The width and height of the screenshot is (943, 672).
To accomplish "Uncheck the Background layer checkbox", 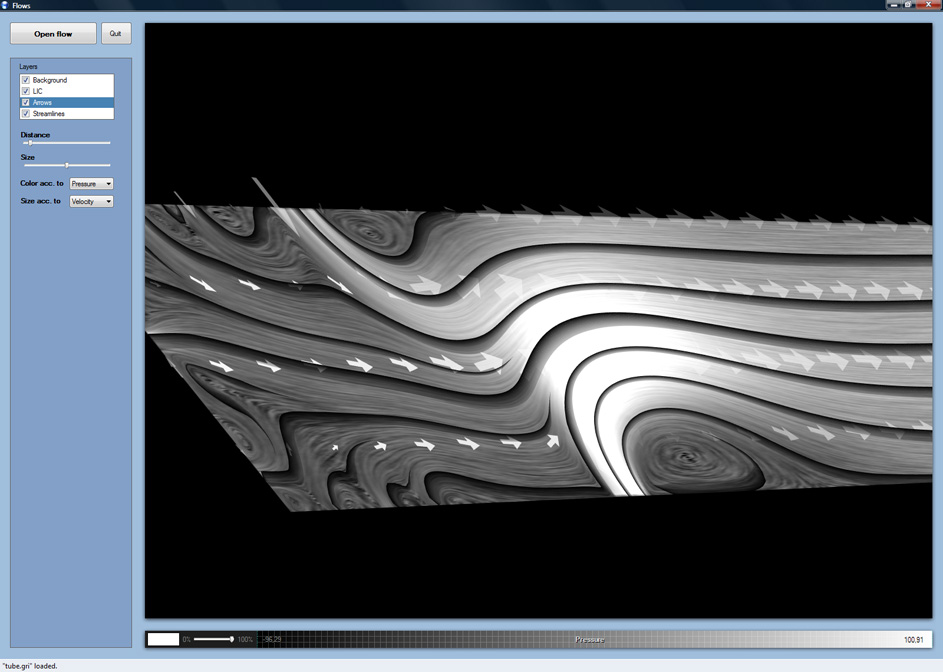I will [26, 80].
